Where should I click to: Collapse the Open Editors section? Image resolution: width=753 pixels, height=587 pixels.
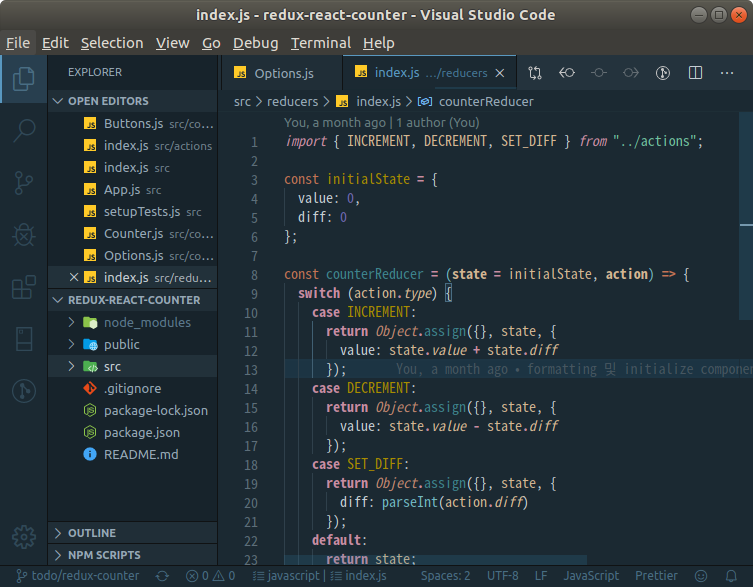[133, 101]
